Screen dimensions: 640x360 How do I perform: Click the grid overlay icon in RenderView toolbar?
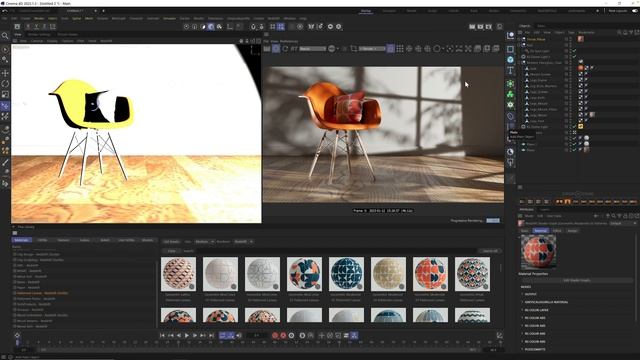coord(400,49)
